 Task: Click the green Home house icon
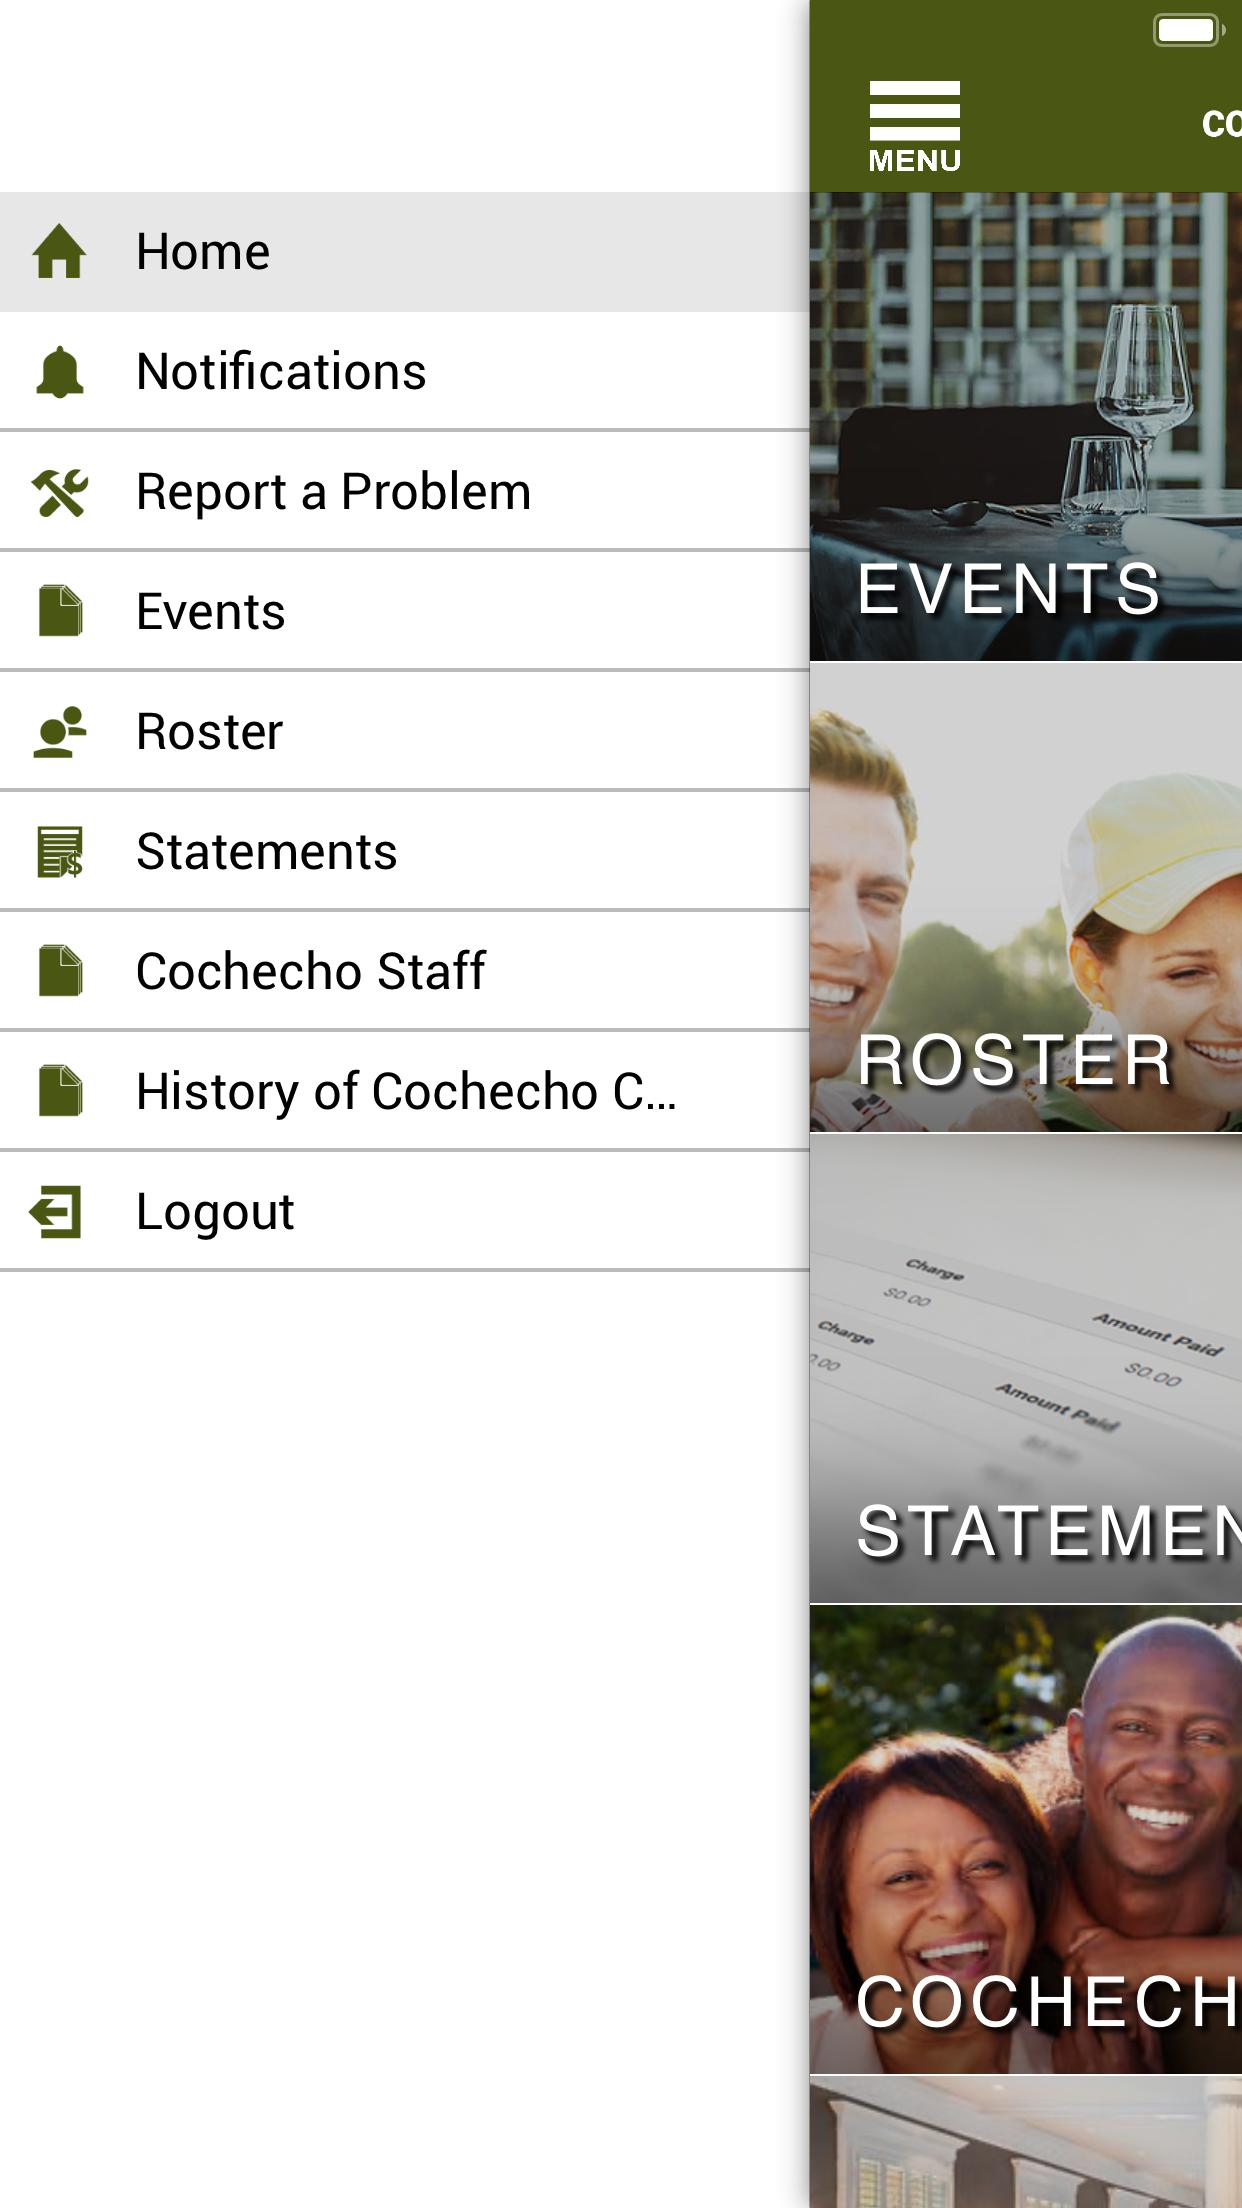(x=59, y=251)
